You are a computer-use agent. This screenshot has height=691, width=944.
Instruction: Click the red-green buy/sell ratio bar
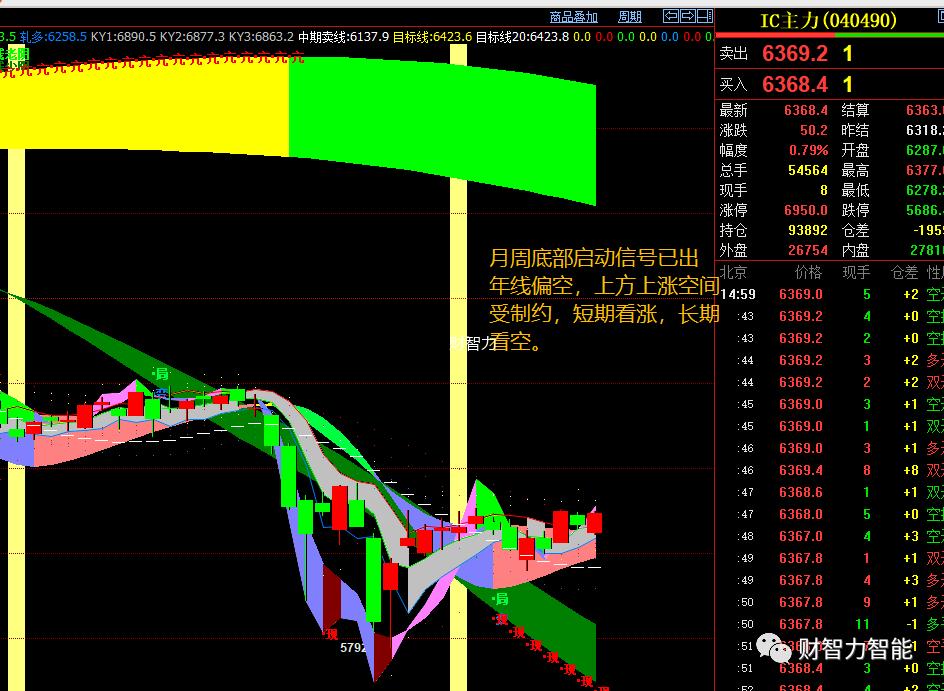coord(830,36)
